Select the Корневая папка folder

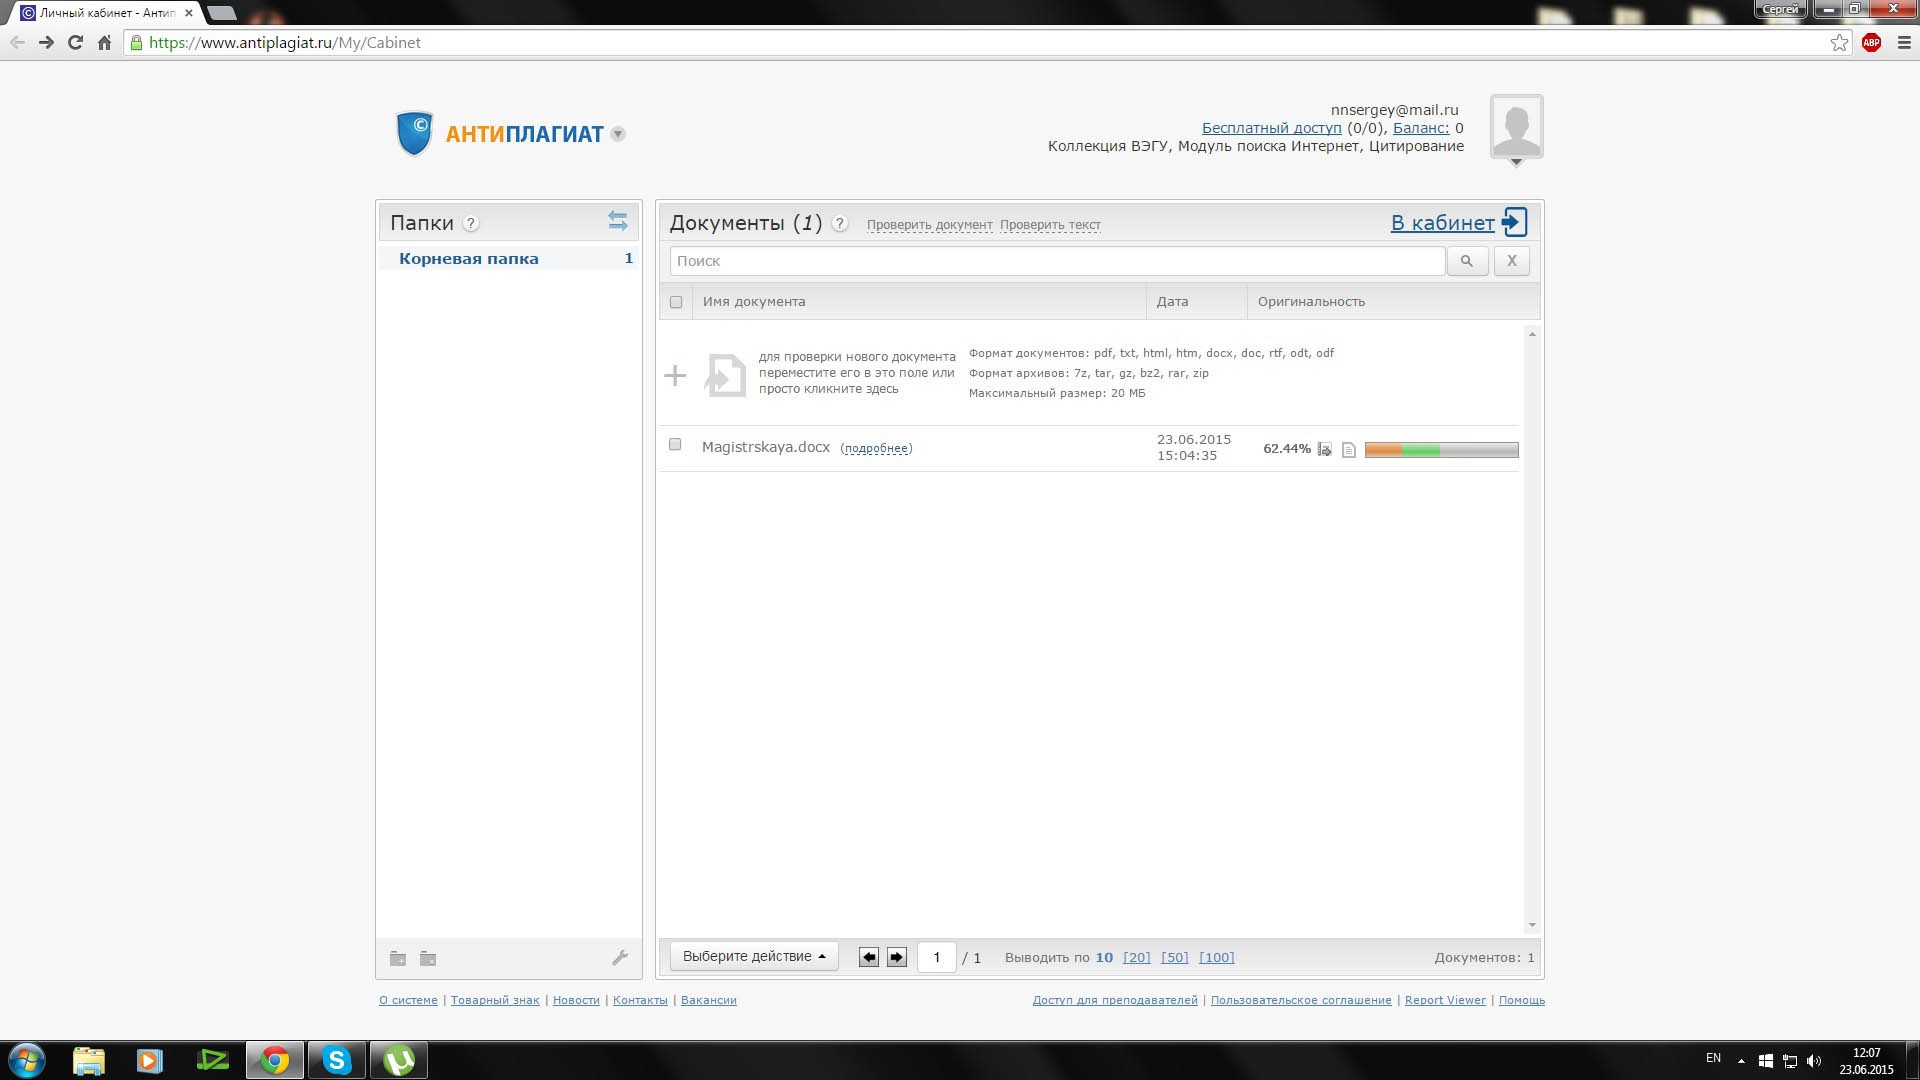(468, 259)
